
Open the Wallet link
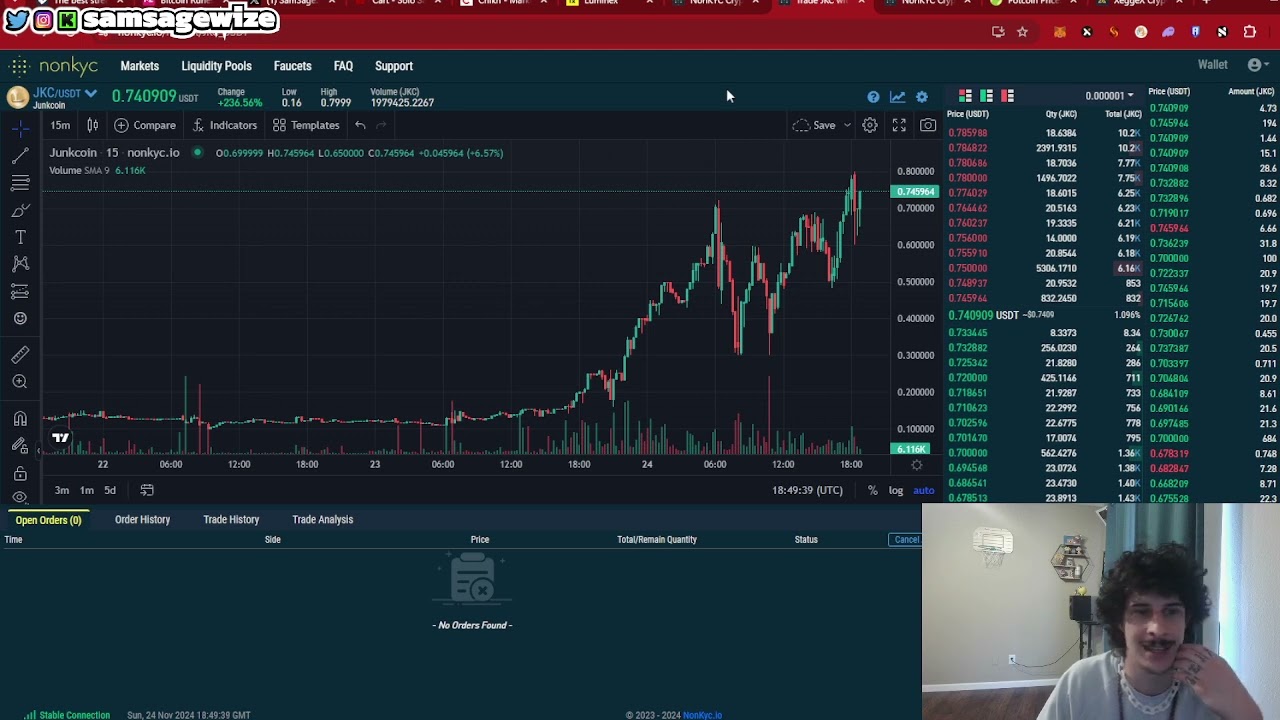(1213, 65)
